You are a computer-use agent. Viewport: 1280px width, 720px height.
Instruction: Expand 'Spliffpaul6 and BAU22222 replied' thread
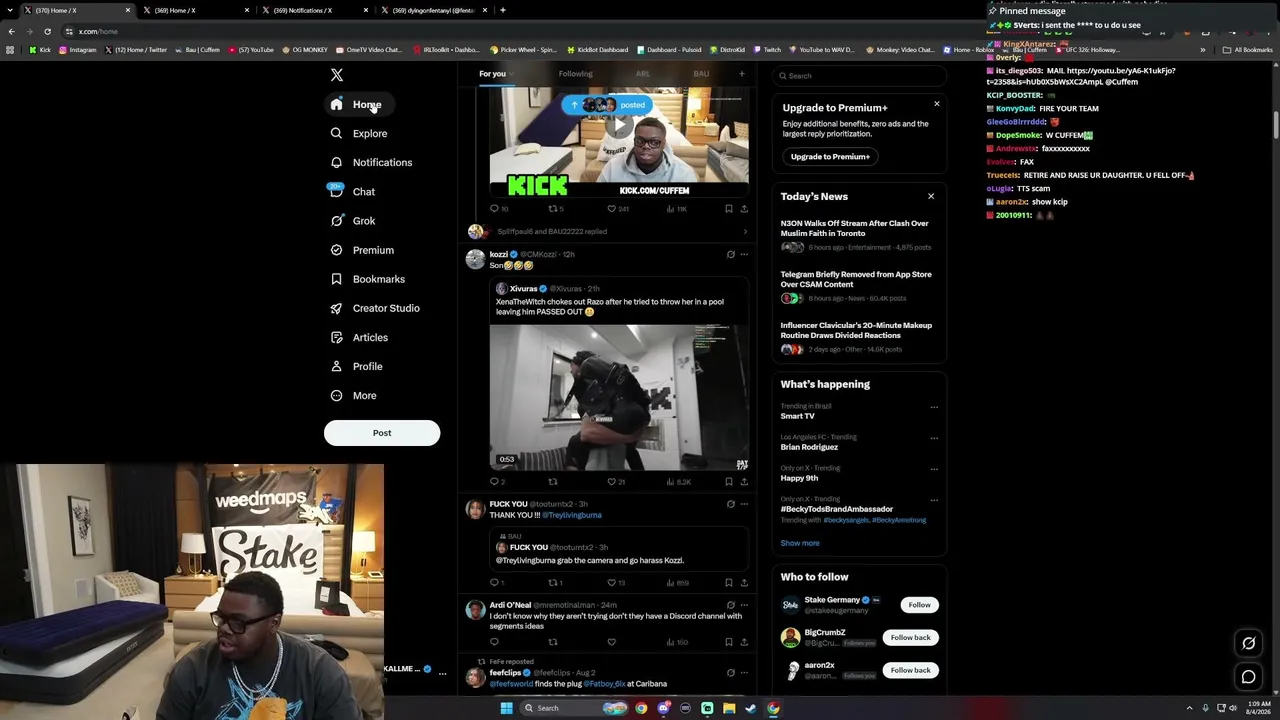click(608, 232)
